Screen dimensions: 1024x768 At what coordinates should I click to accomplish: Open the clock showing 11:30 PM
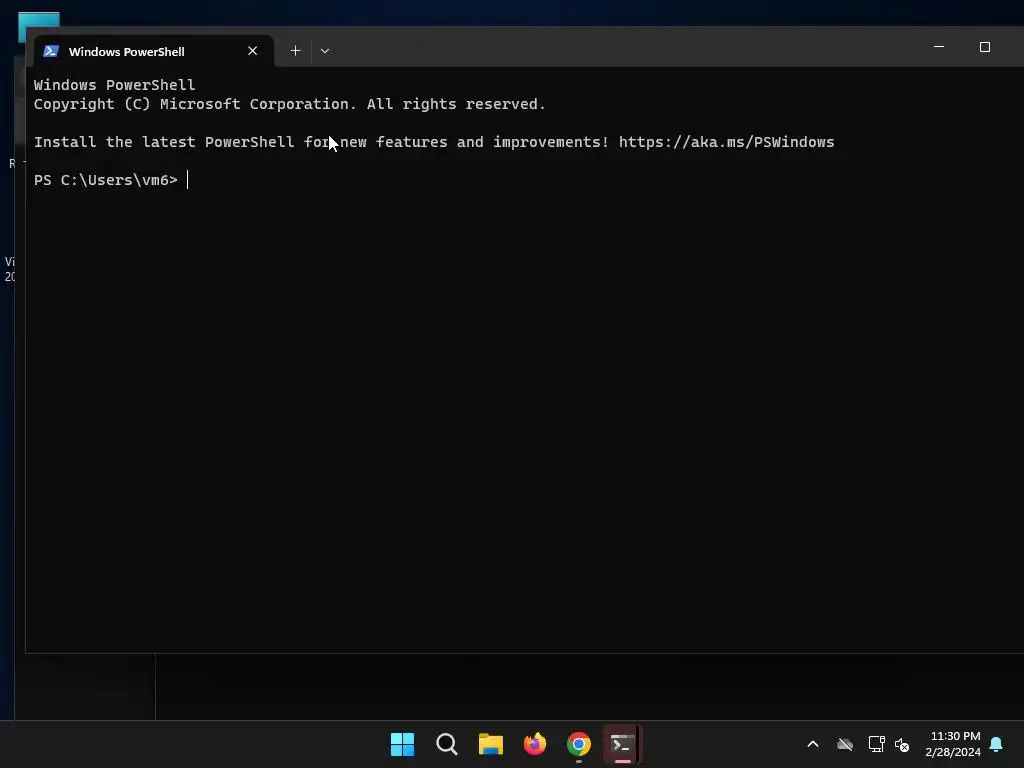point(953,744)
